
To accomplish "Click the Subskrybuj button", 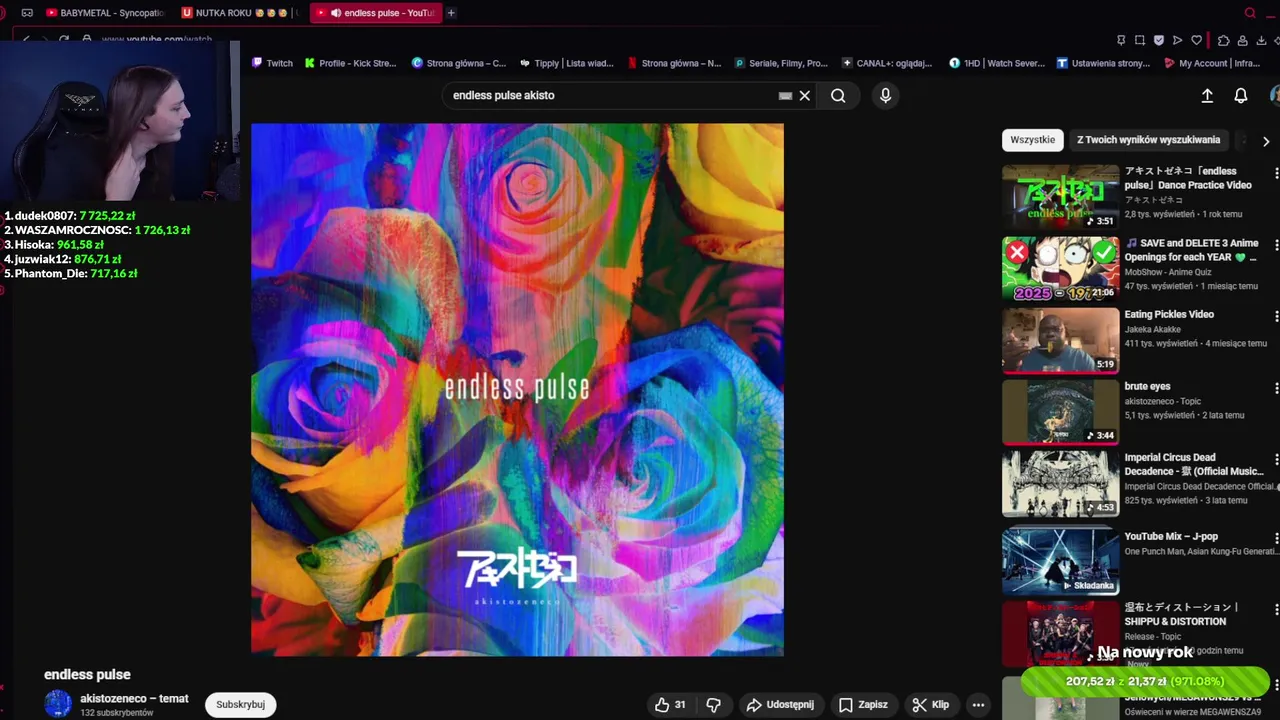I will pyautogui.click(x=240, y=704).
